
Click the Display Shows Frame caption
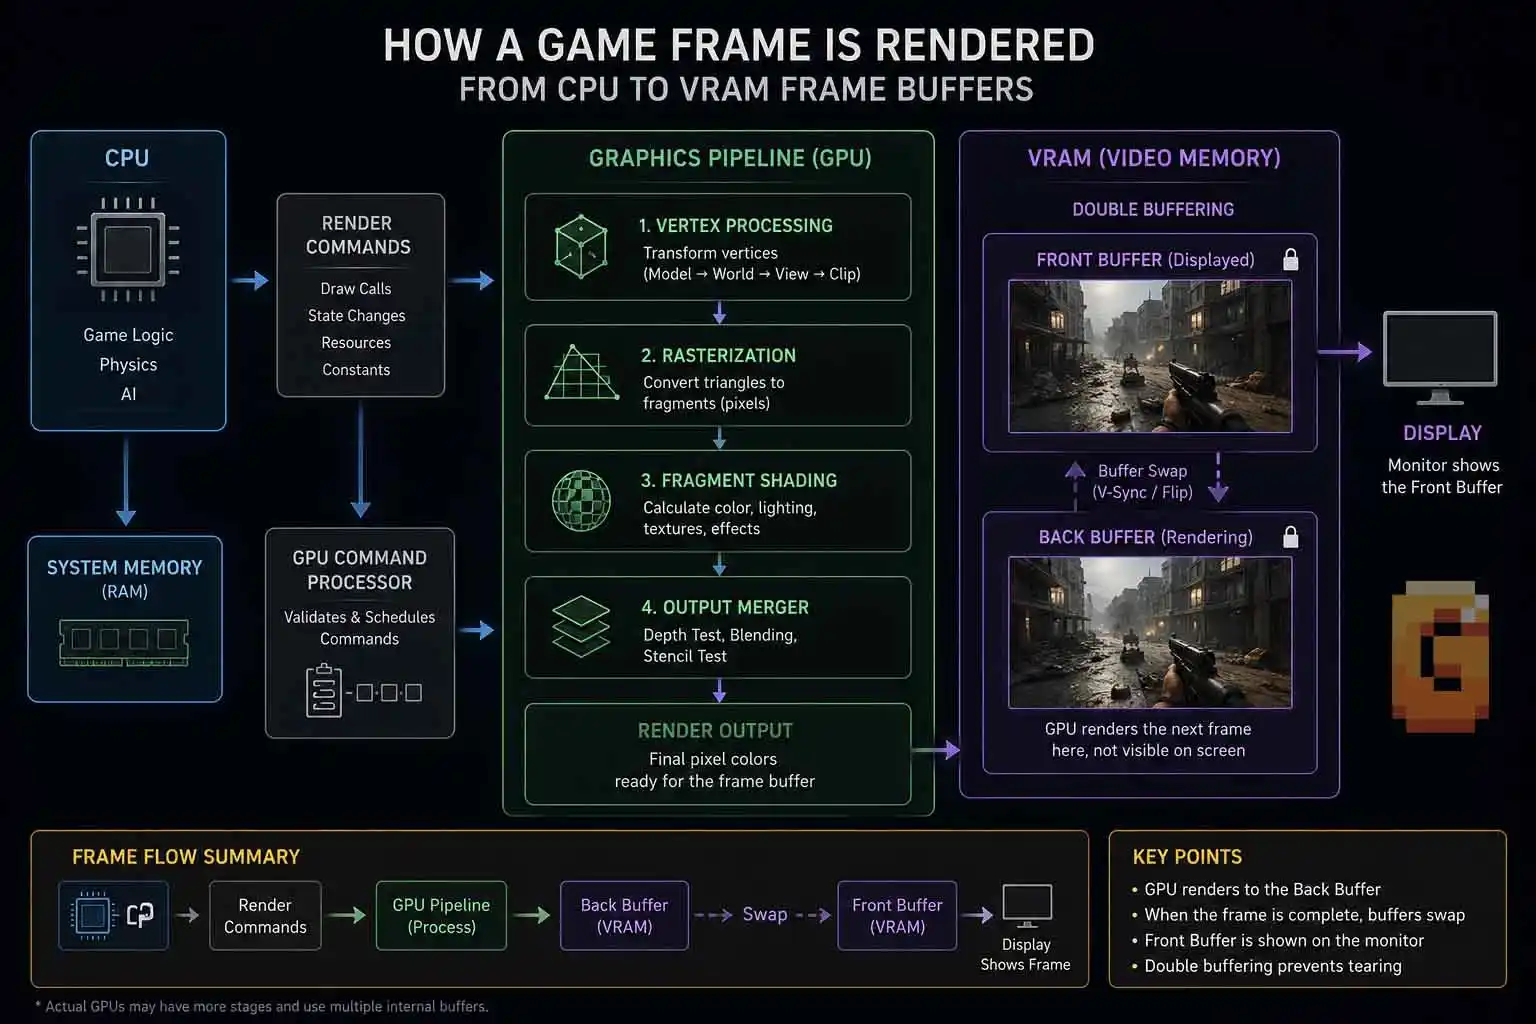[1026, 954]
